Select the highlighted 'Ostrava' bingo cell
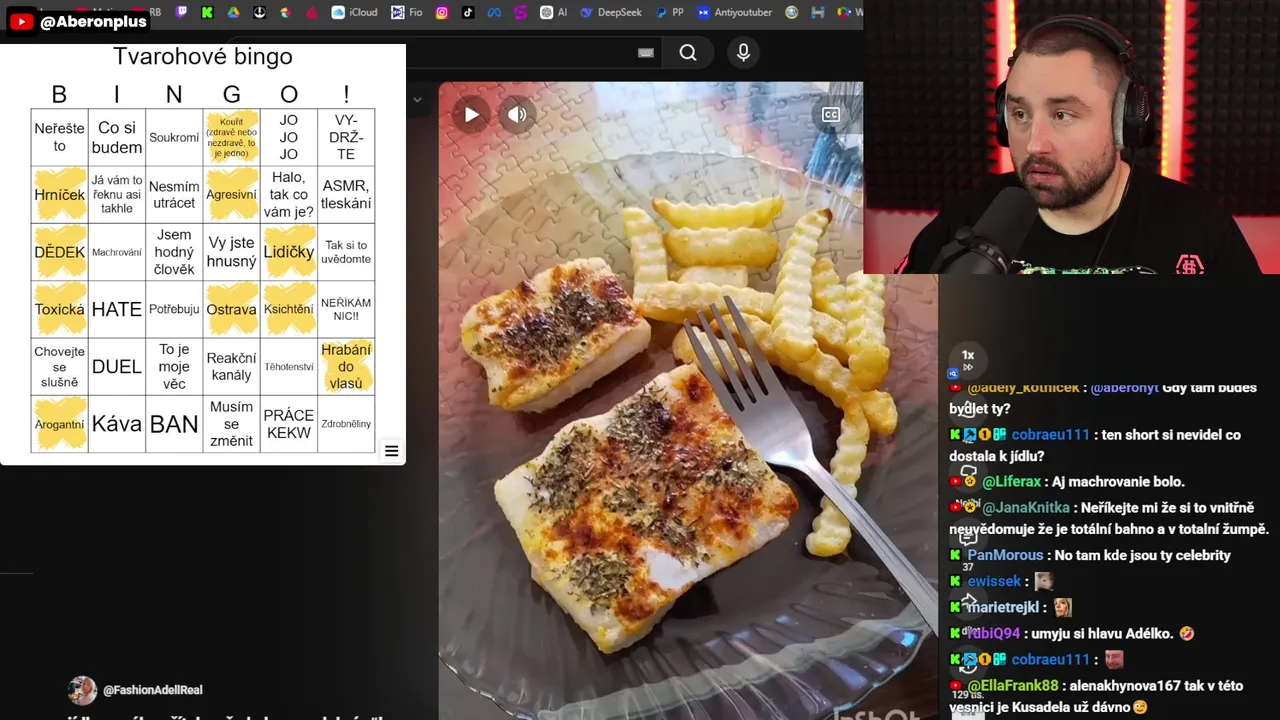The height and width of the screenshot is (720, 1280). click(x=231, y=309)
